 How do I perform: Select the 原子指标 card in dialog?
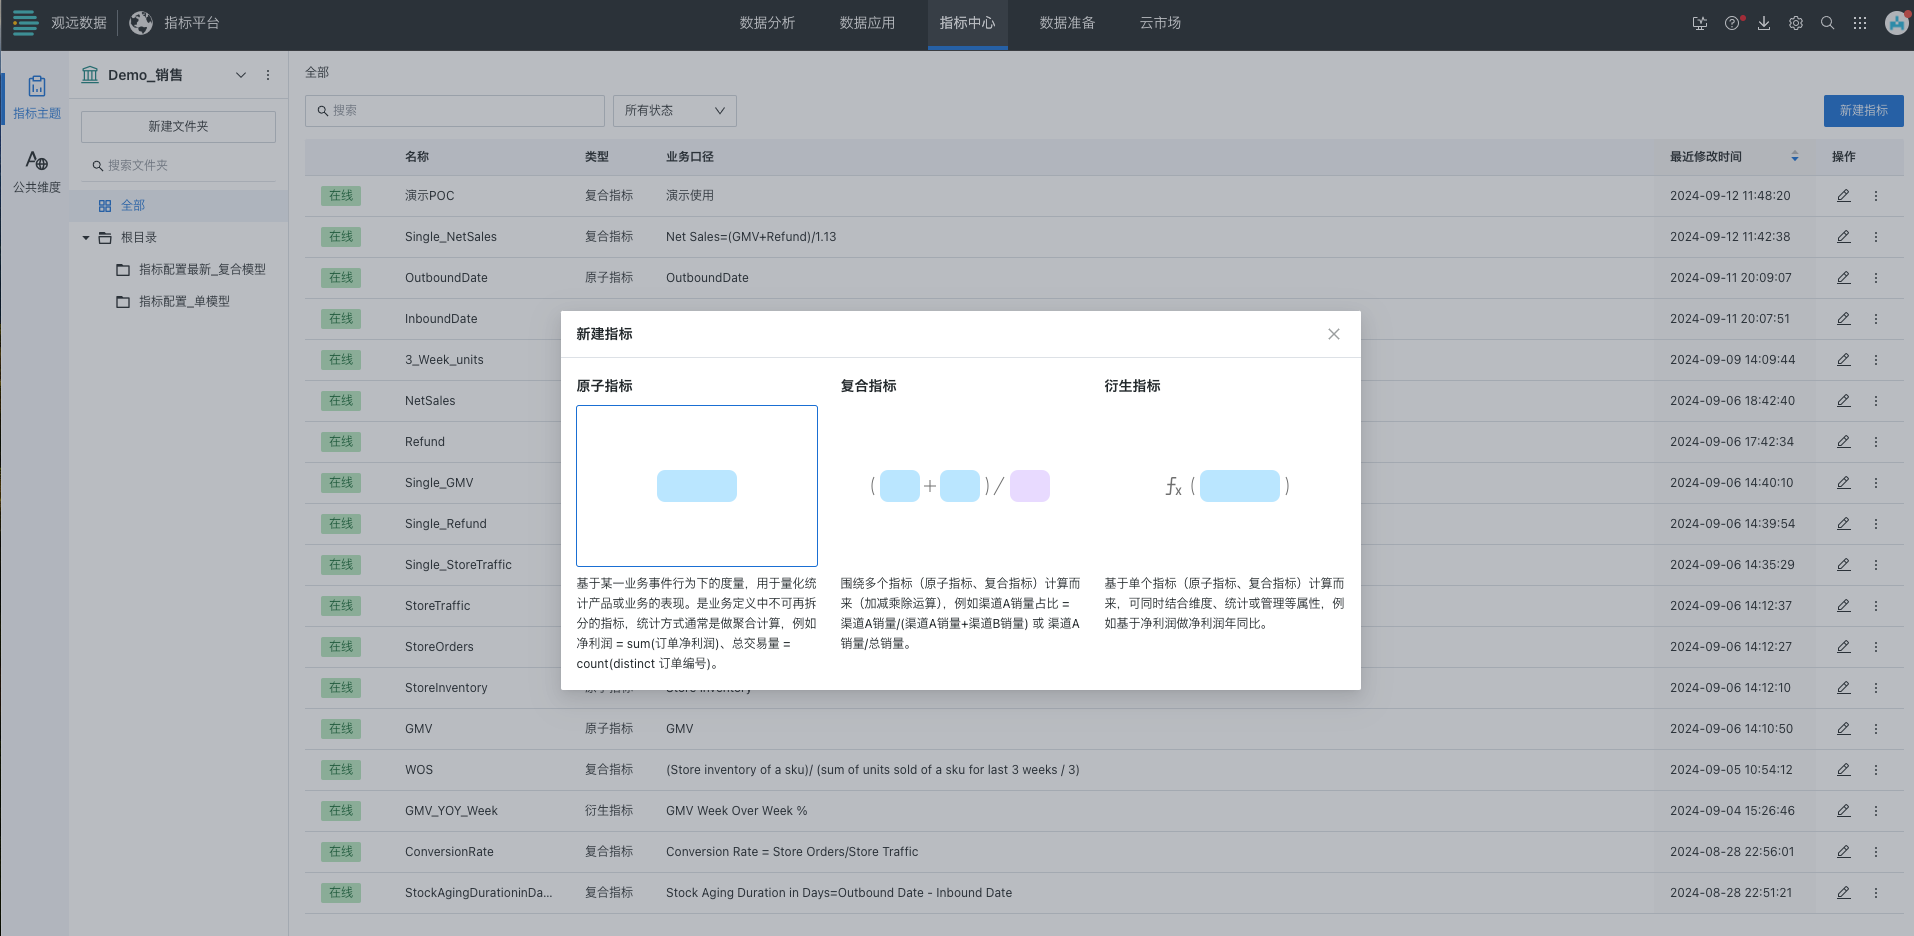tap(697, 486)
